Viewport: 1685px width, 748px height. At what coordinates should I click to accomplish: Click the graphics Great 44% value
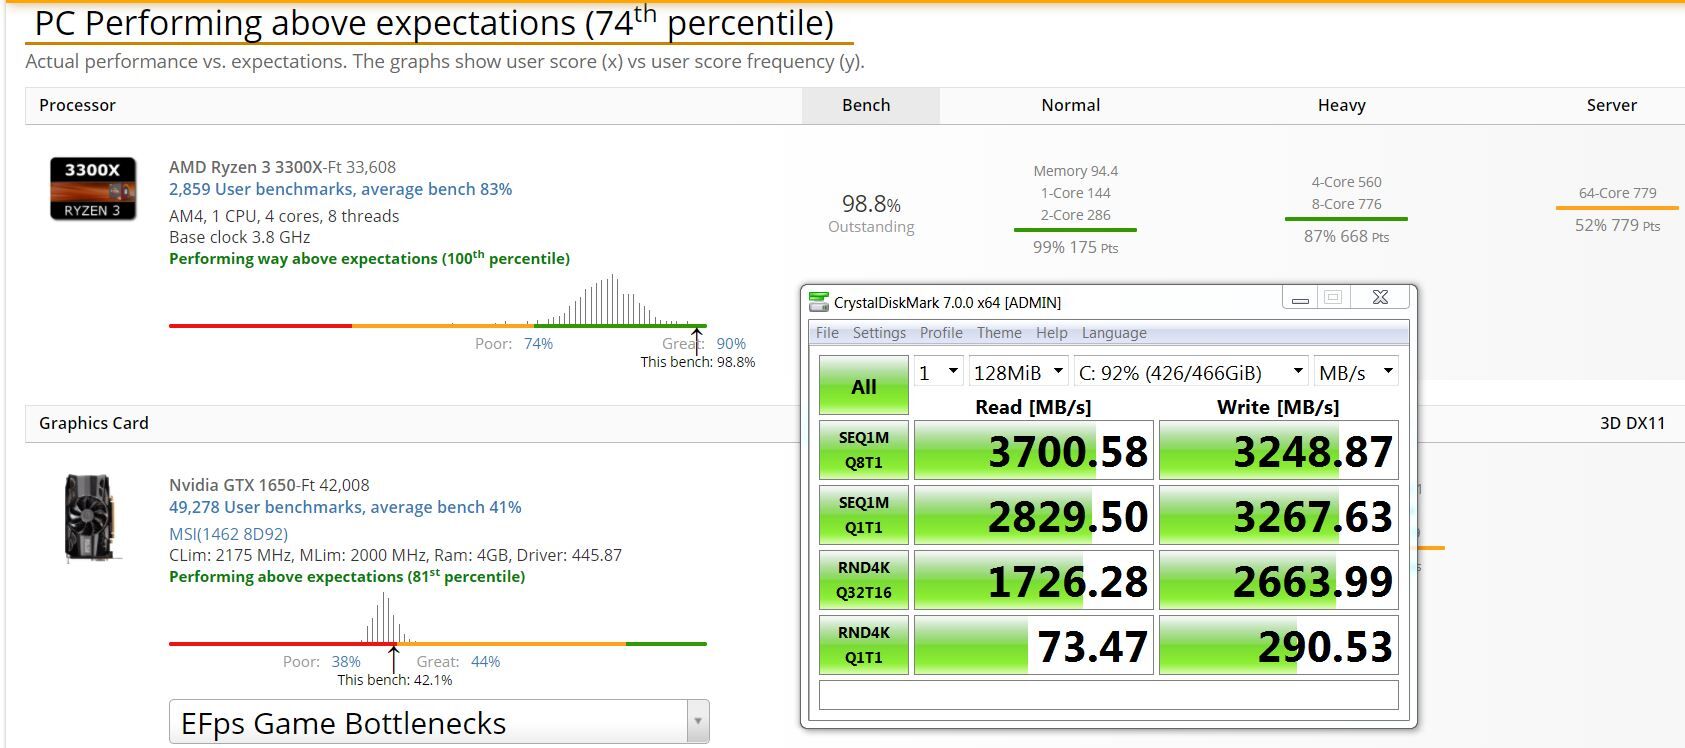(x=485, y=662)
